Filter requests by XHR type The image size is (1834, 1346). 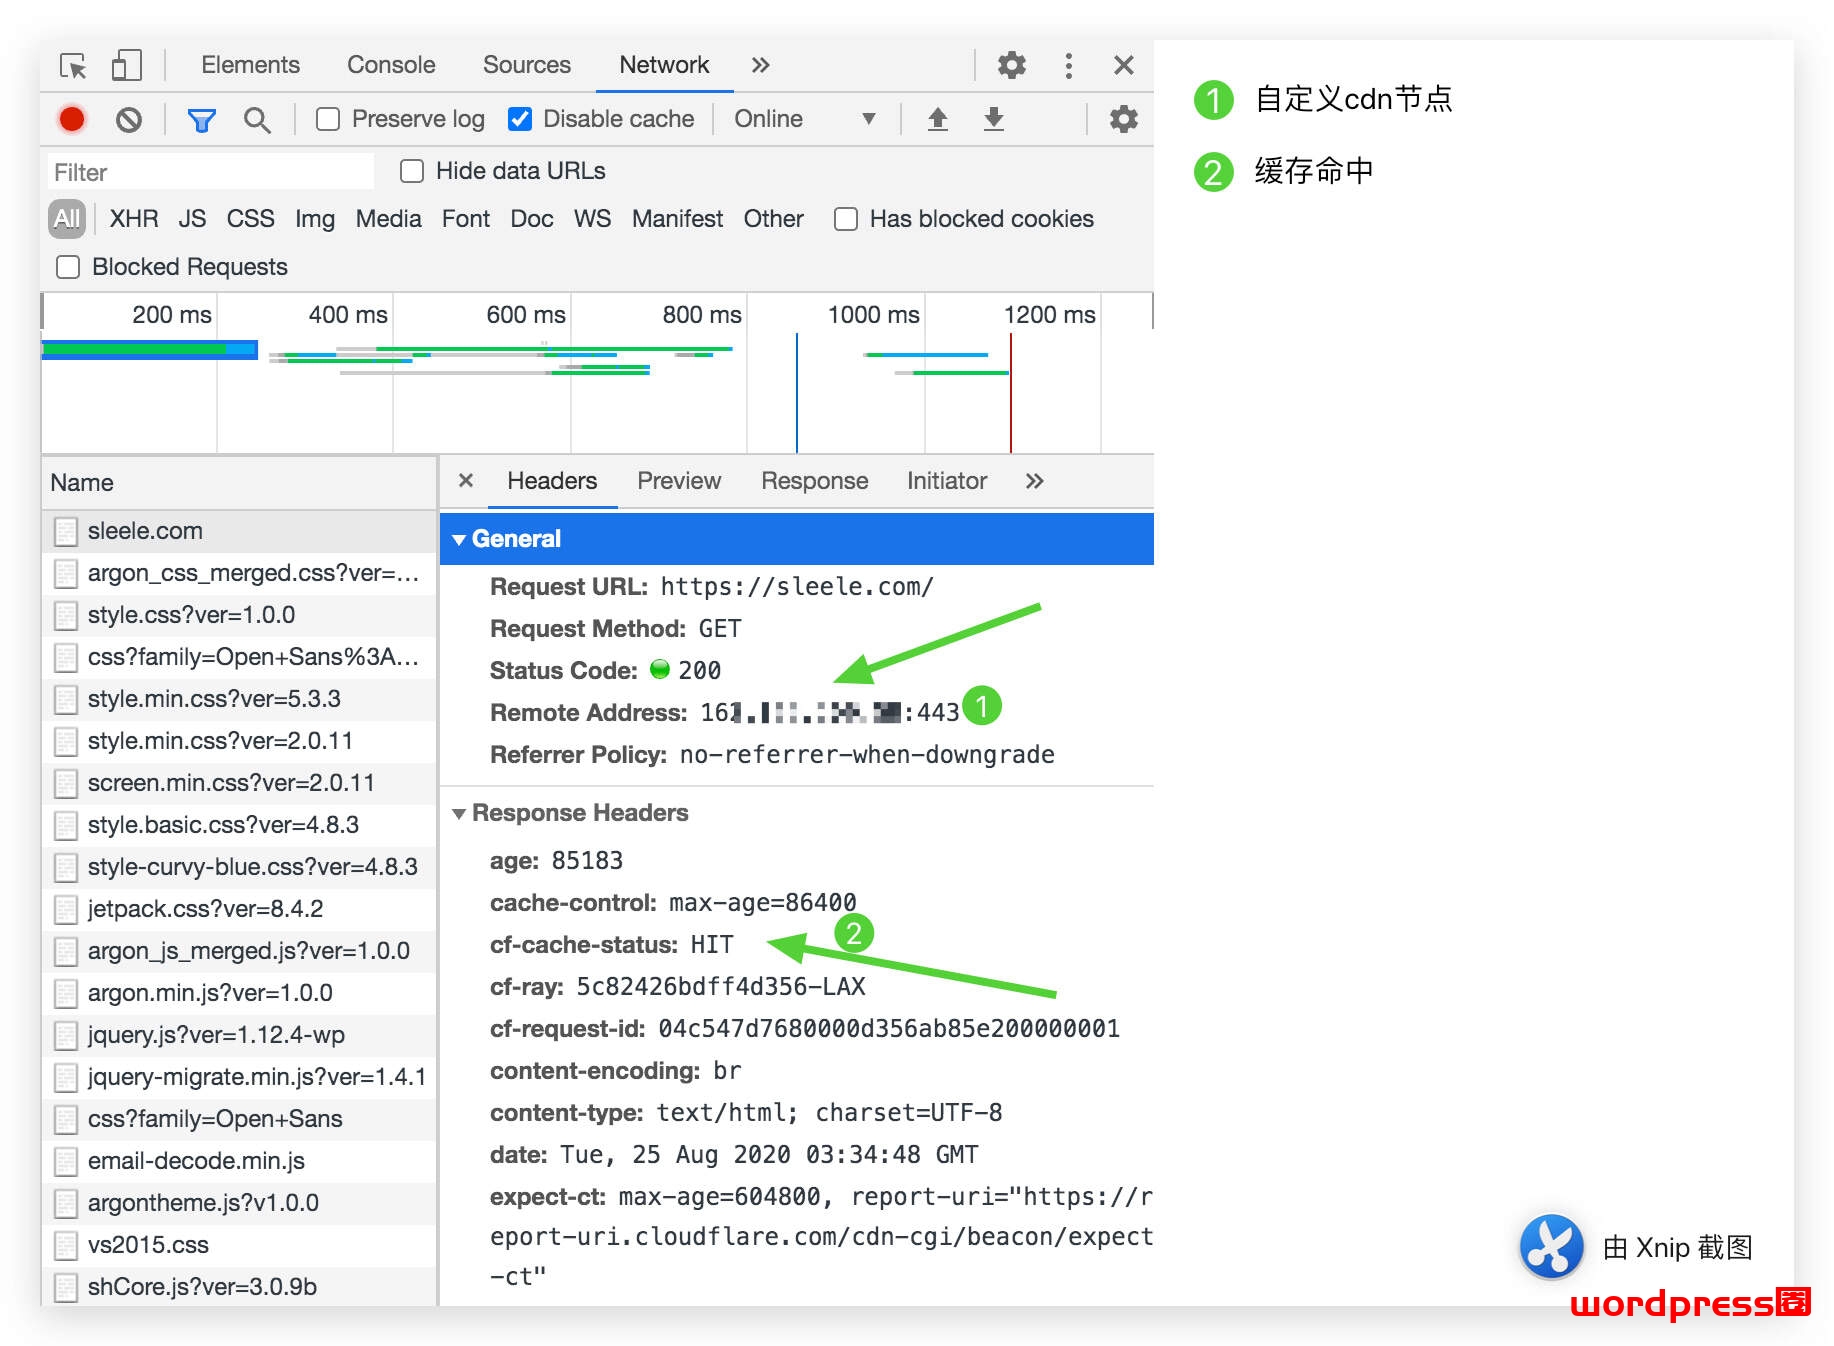tap(134, 219)
